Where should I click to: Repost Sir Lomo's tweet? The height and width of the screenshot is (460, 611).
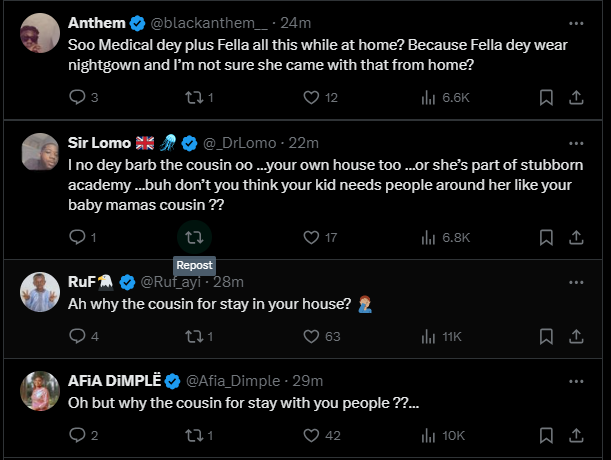195,237
